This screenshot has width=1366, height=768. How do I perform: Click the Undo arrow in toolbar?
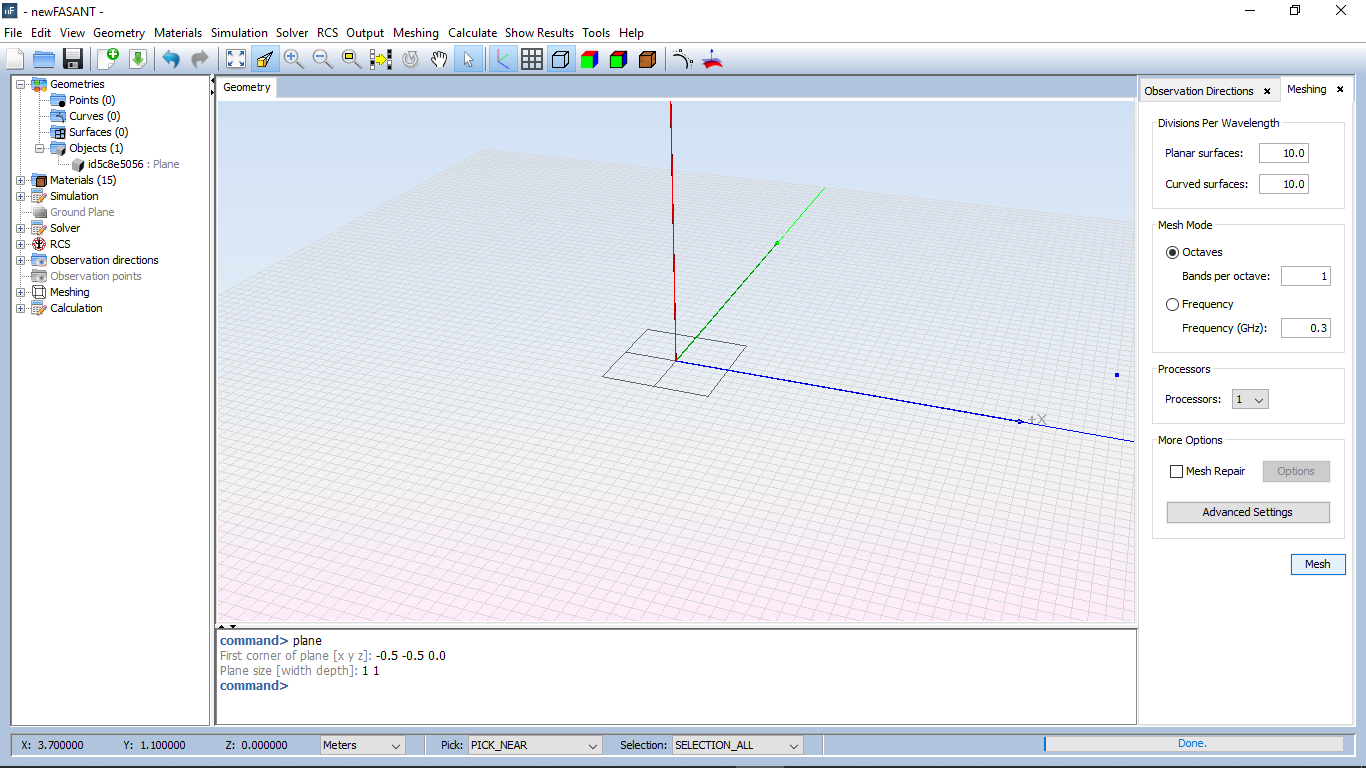171,59
